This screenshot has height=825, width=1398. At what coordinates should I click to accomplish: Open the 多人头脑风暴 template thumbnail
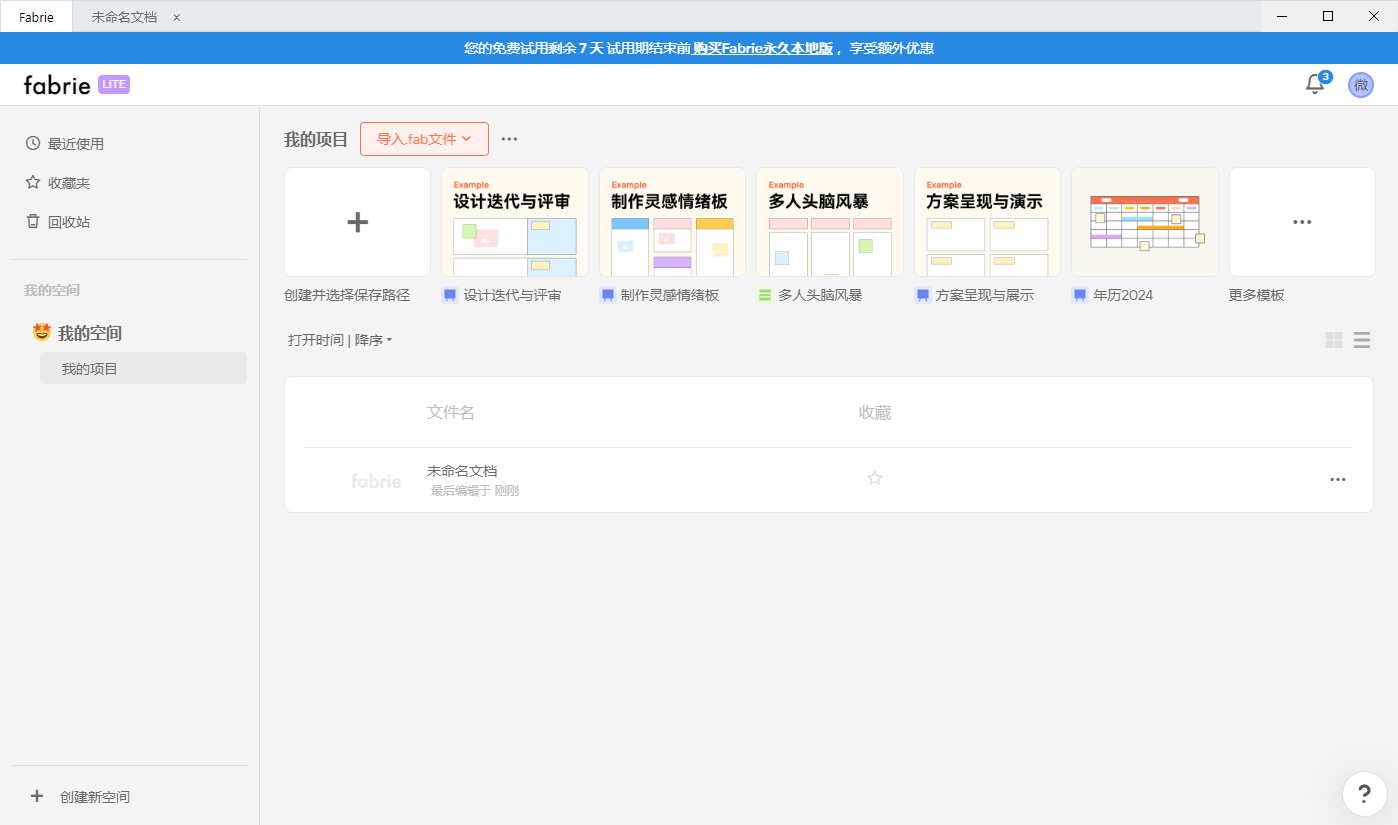(x=830, y=222)
